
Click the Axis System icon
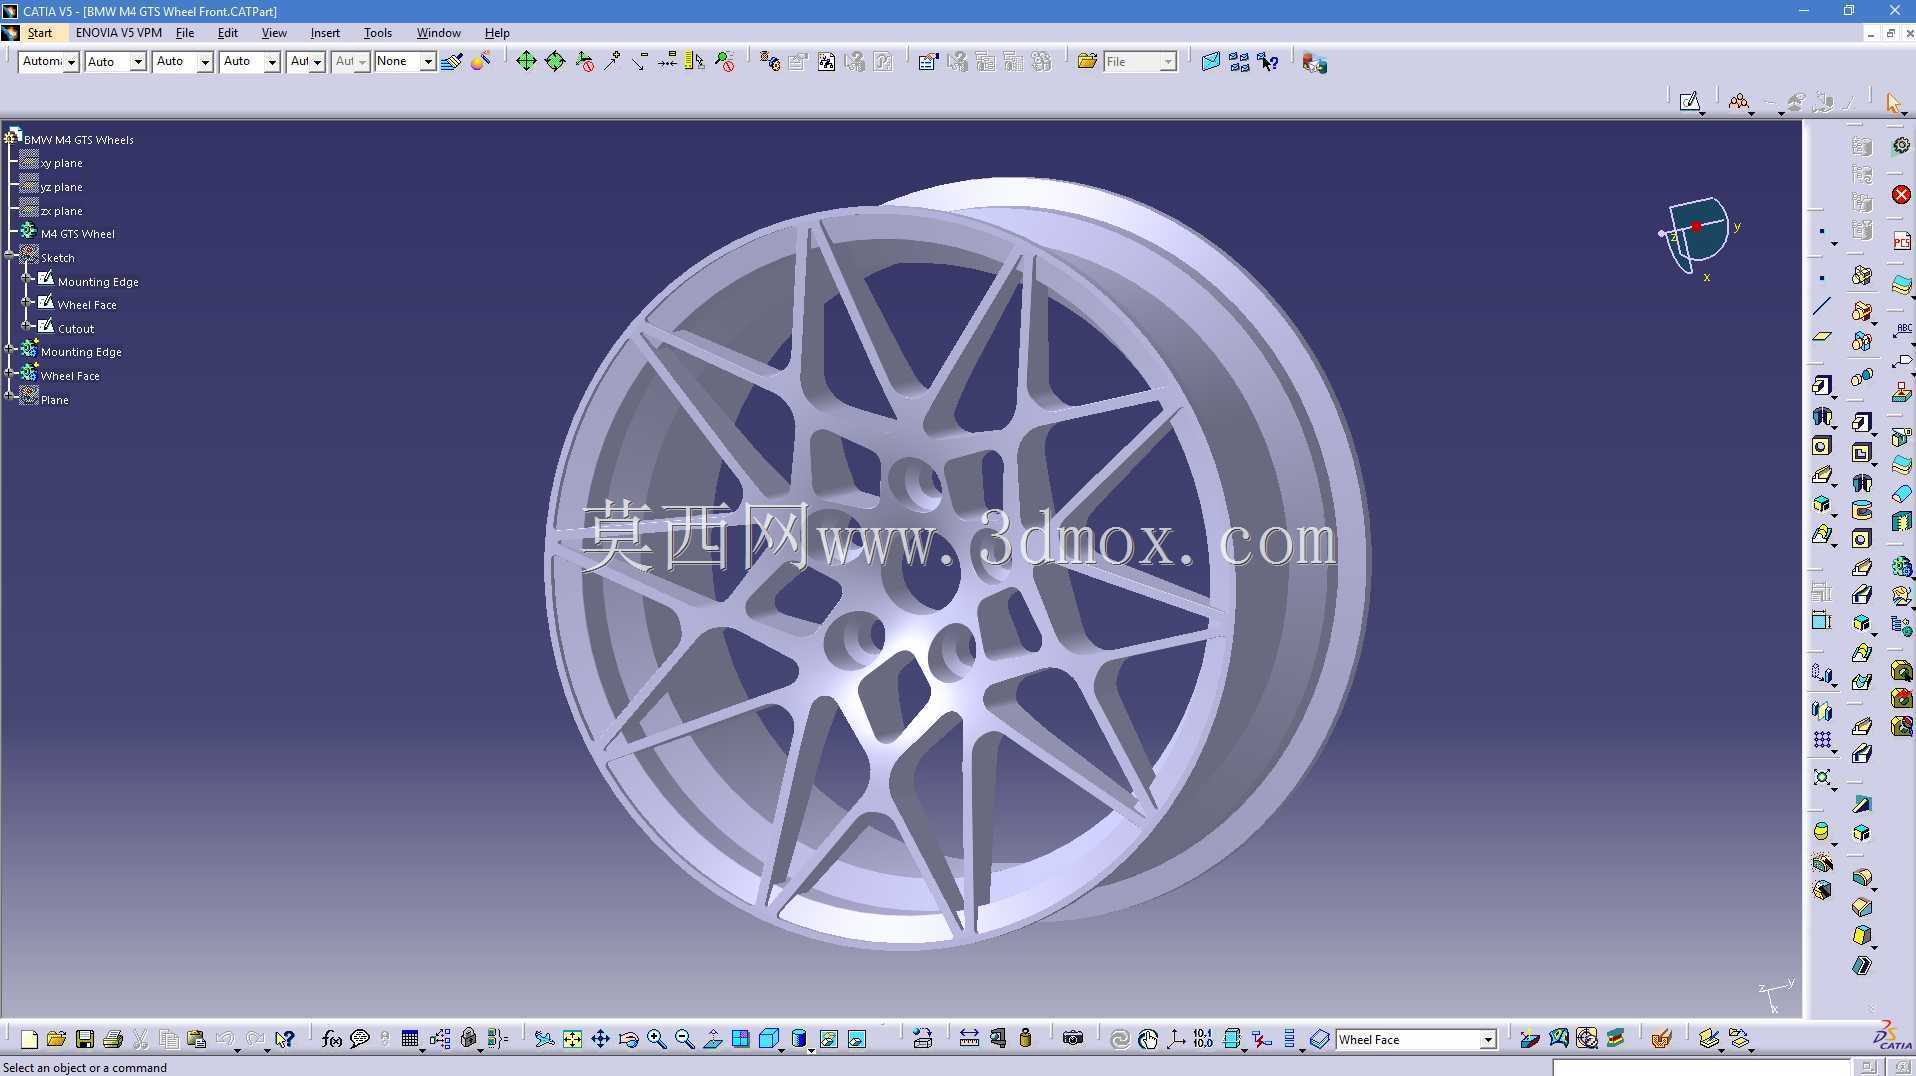(x=1176, y=1040)
